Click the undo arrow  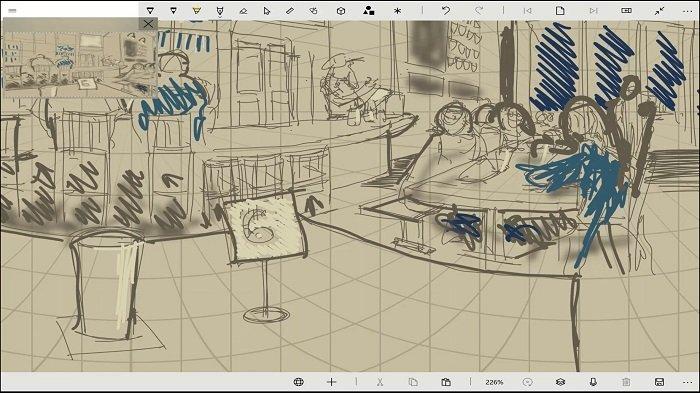click(446, 10)
